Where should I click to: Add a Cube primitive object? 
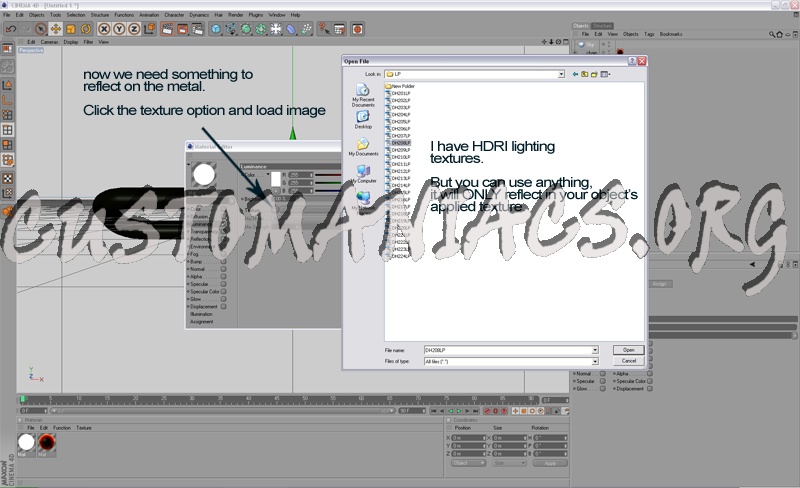pos(216,29)
